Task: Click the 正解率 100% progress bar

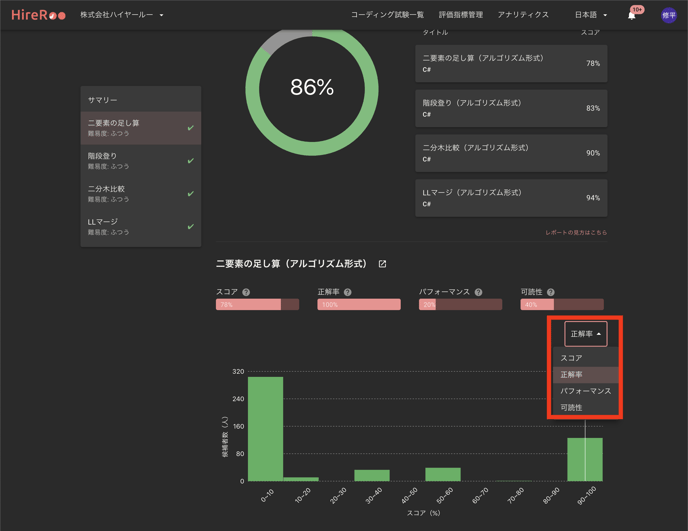Action: click(x=359, y=305)
